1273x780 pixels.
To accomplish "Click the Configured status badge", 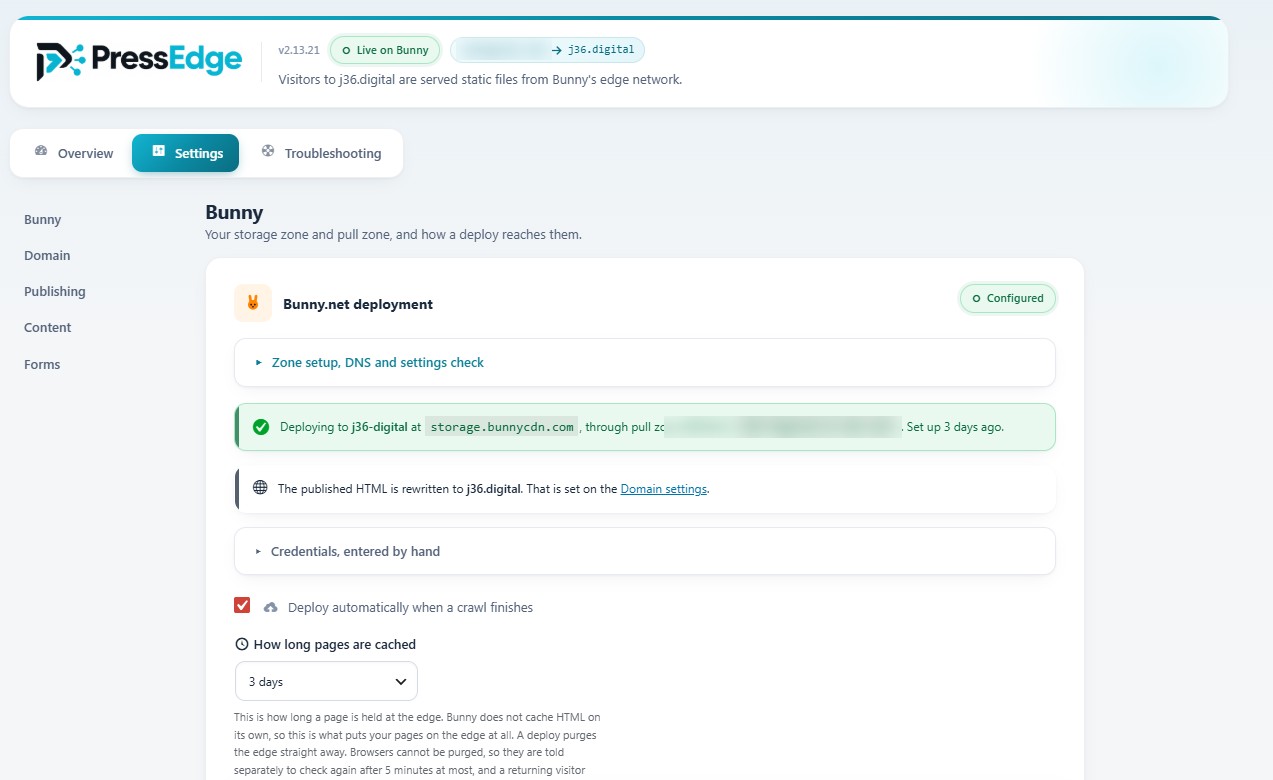I will pos(1008,298).
